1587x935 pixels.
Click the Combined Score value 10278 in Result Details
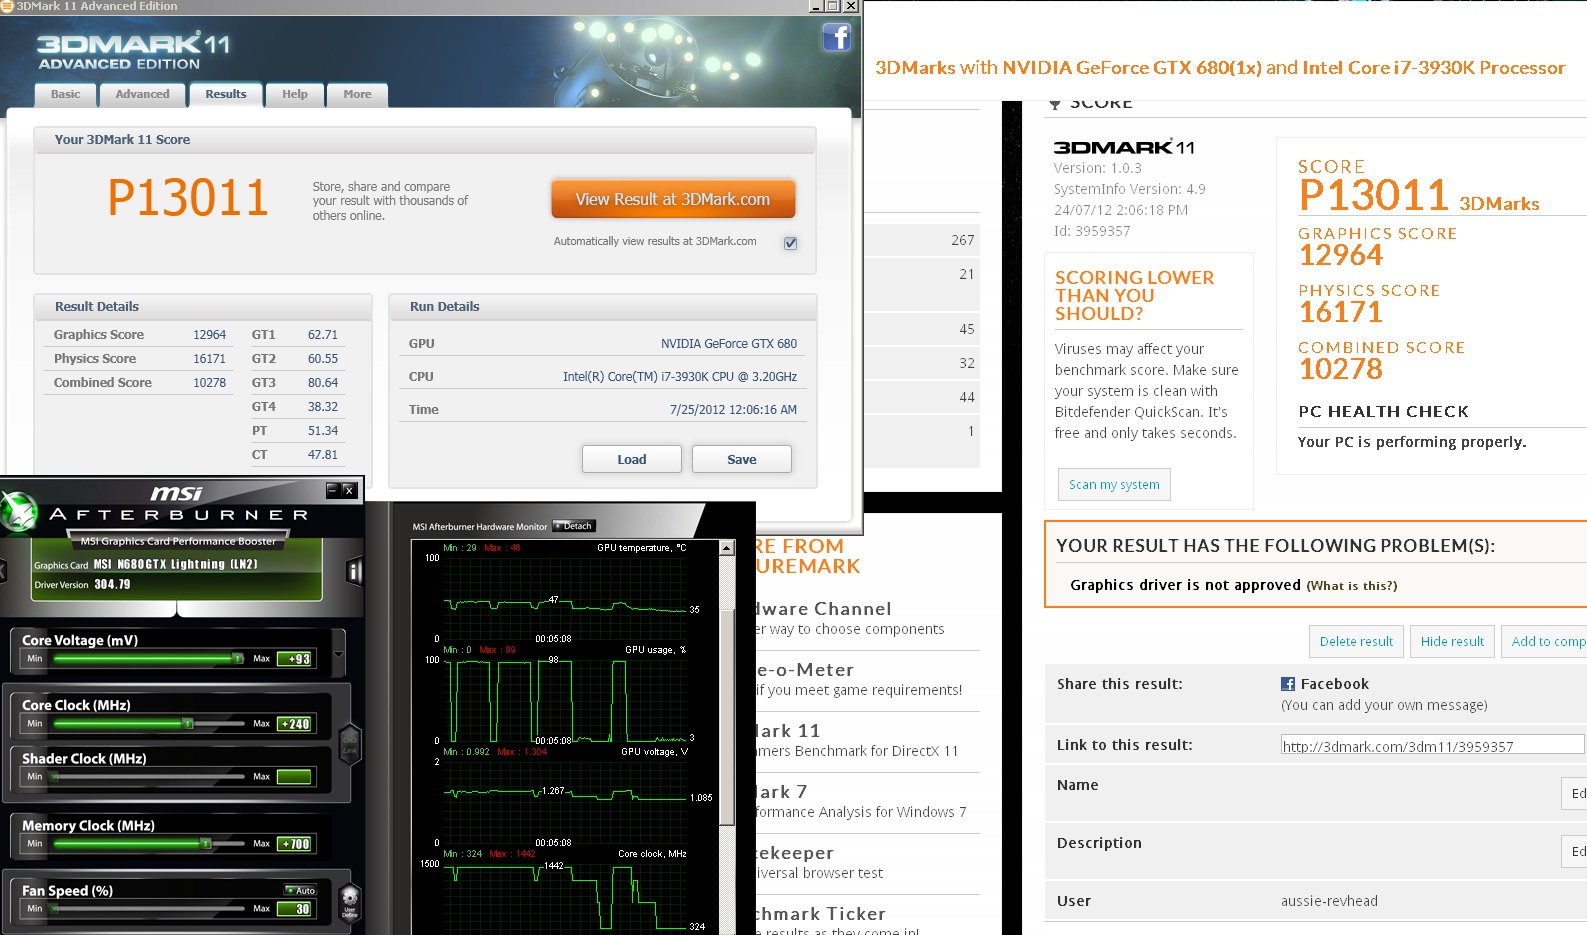210,383
